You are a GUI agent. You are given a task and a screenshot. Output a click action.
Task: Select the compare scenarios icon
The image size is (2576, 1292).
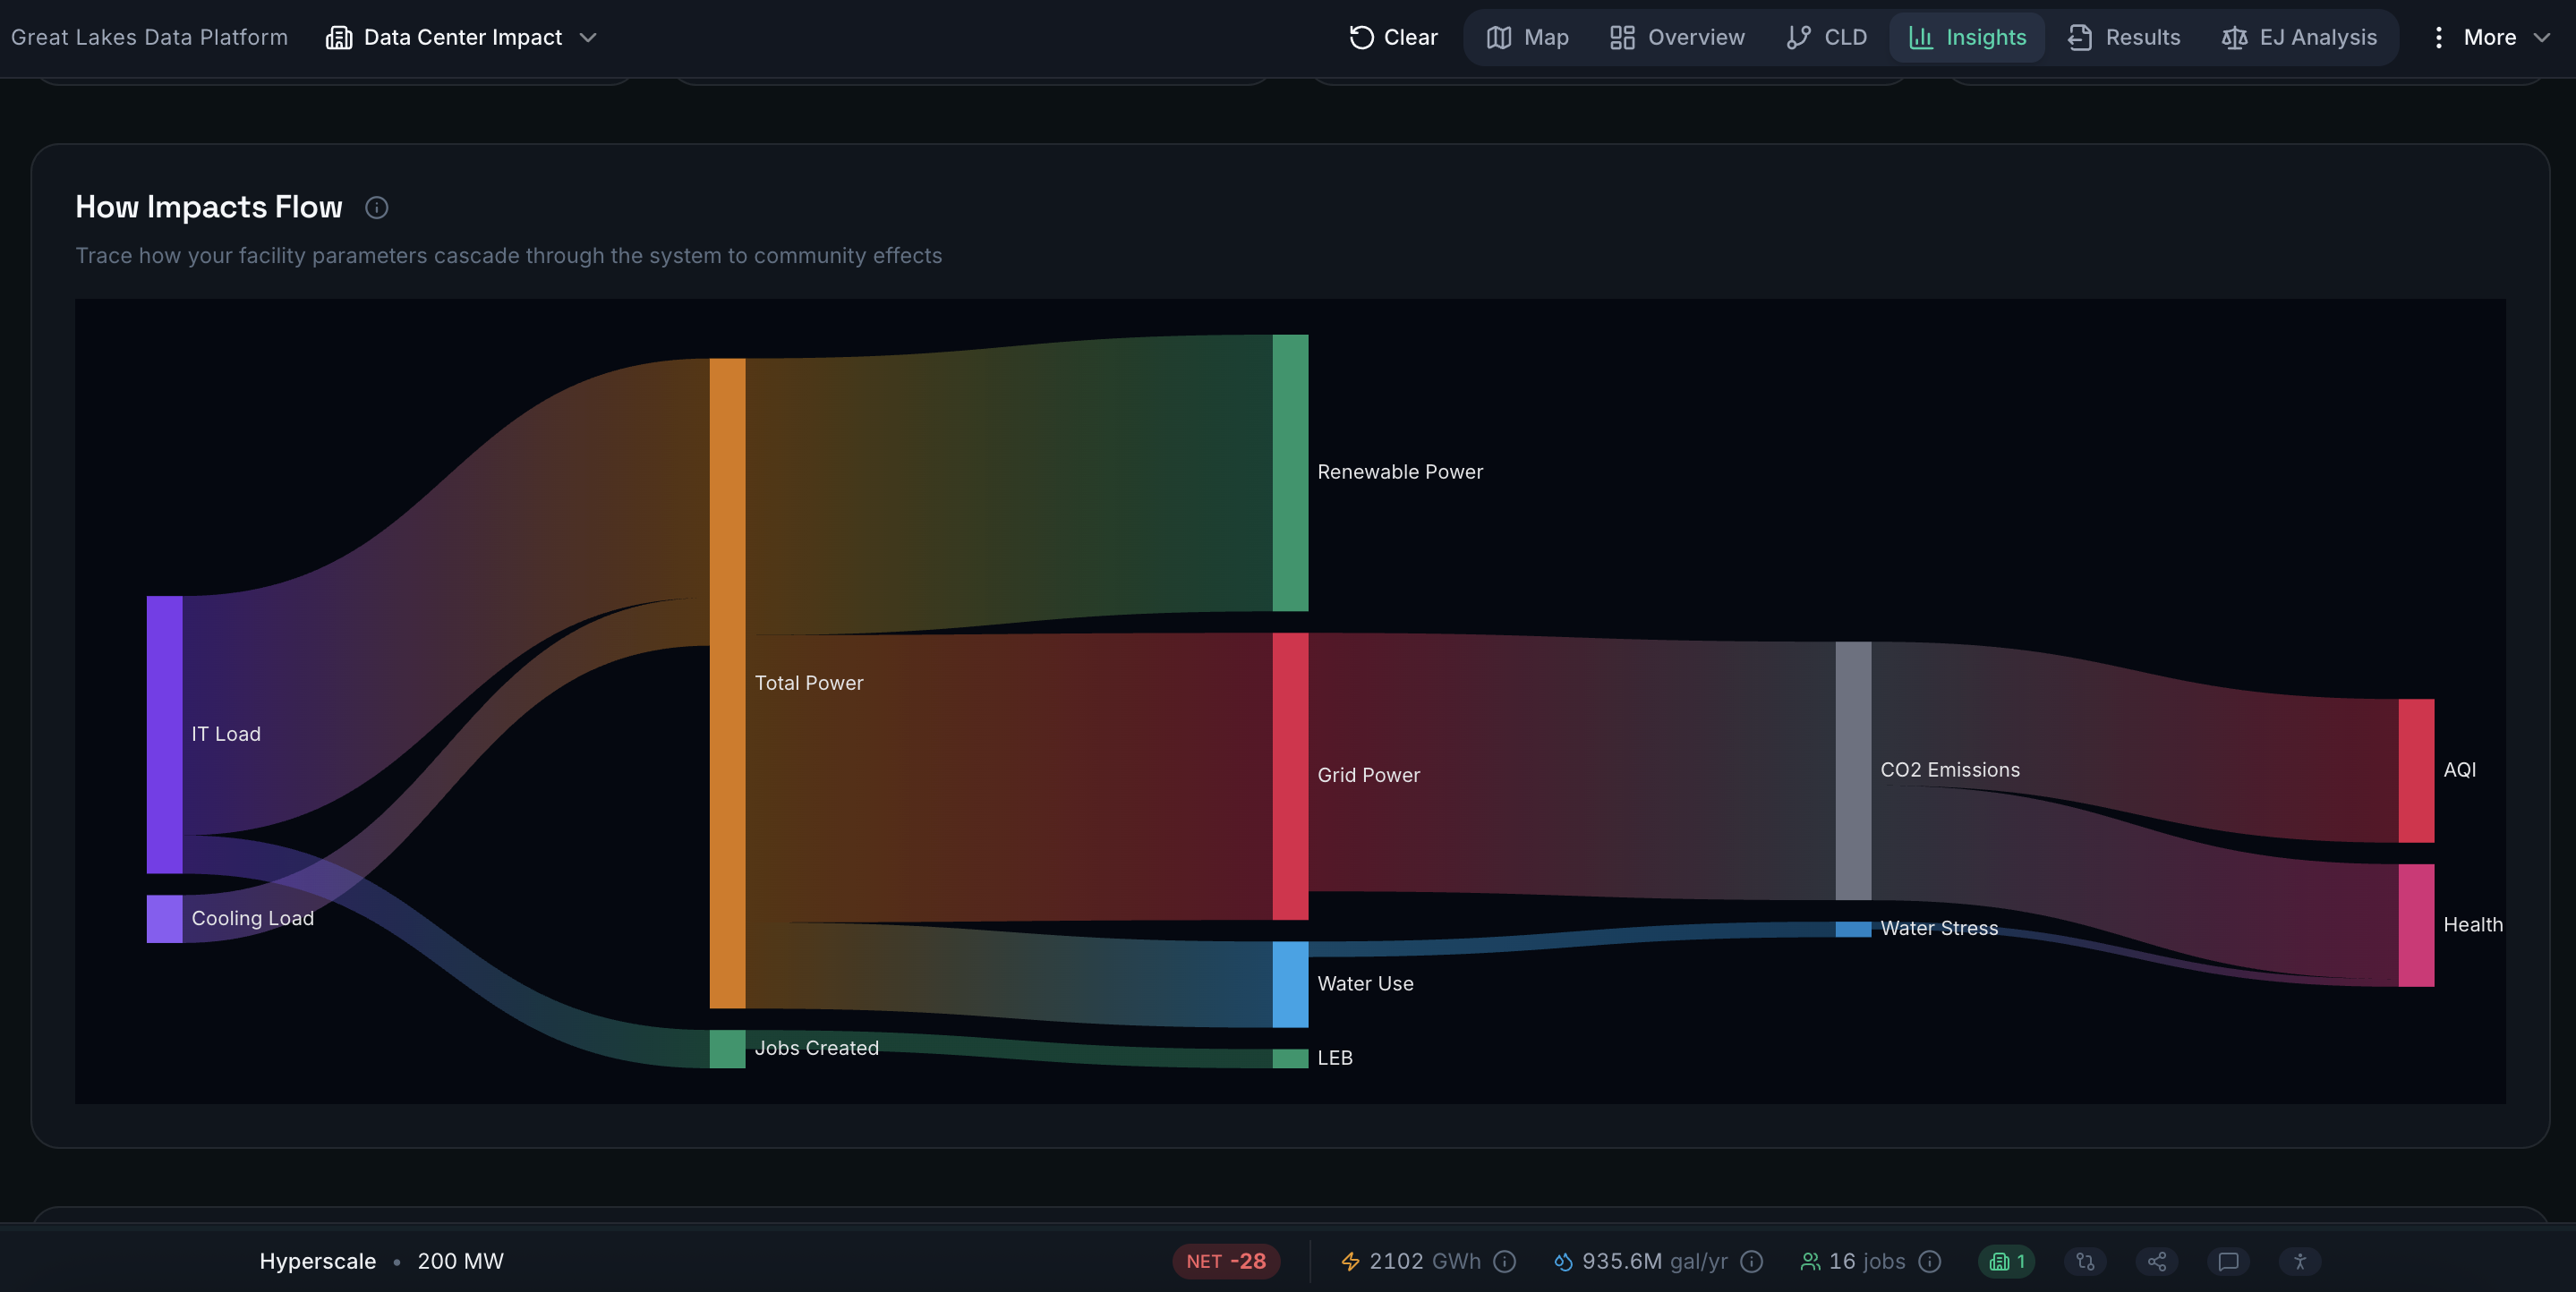click(x=2085, y=1261)
